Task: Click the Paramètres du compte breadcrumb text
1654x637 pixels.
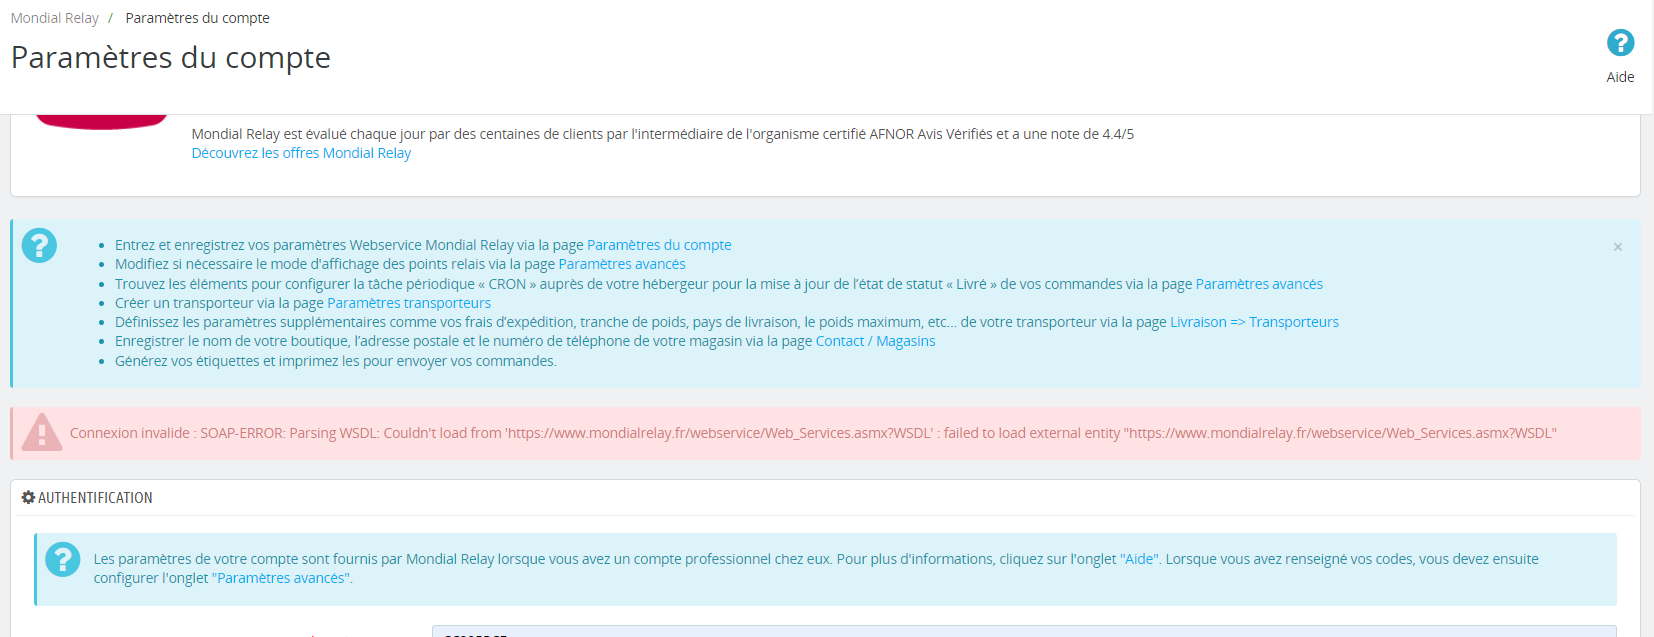Action: (x=197, y=18)
